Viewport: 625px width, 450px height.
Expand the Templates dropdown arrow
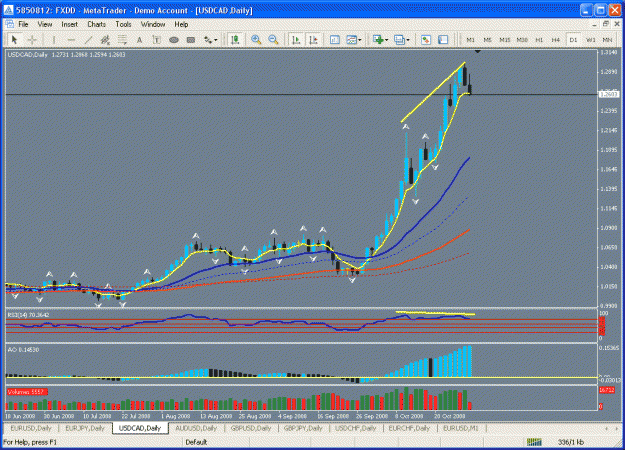tap(360, 40)
